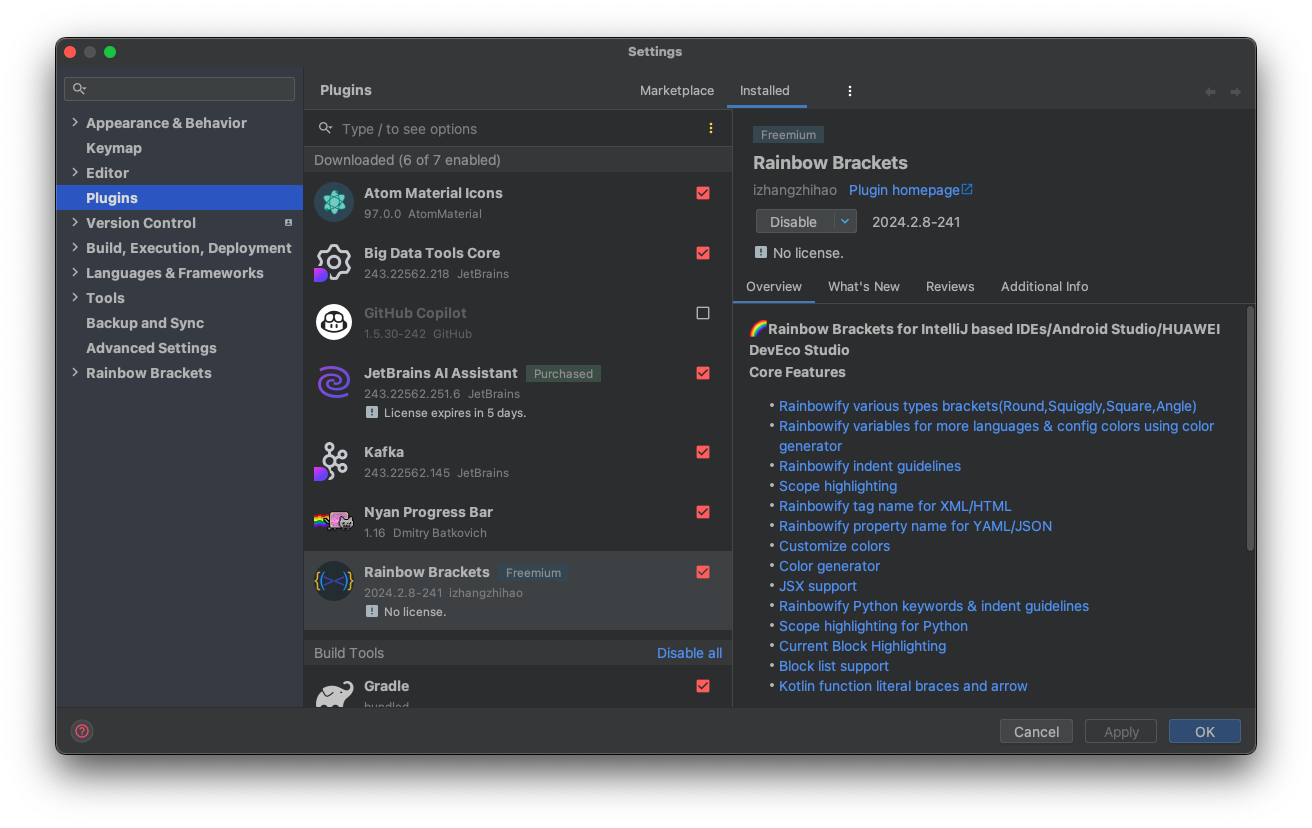Screen dimensions: 1312x828
Task: Select Advanced Settings item
Action: coord(151,348)
